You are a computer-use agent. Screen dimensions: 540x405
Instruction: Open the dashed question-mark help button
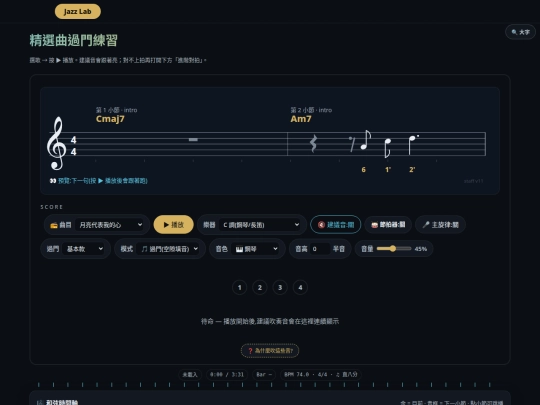coord(270,351)
